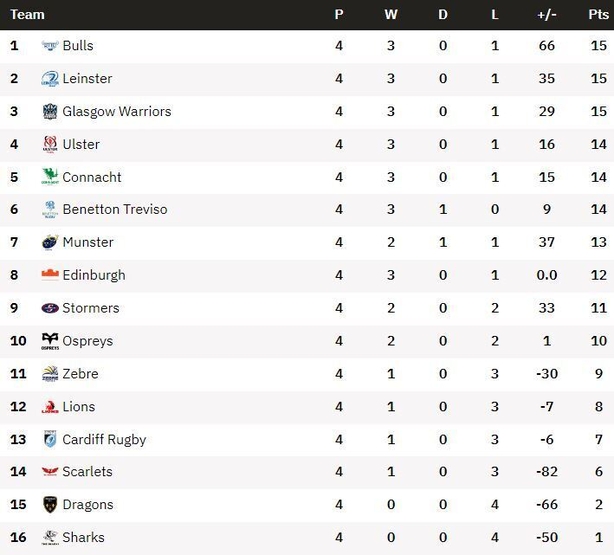Viewport: 614px width, 555px height.
Task: Click the Stormers oval logo
Action: click(x=50, y=308)
